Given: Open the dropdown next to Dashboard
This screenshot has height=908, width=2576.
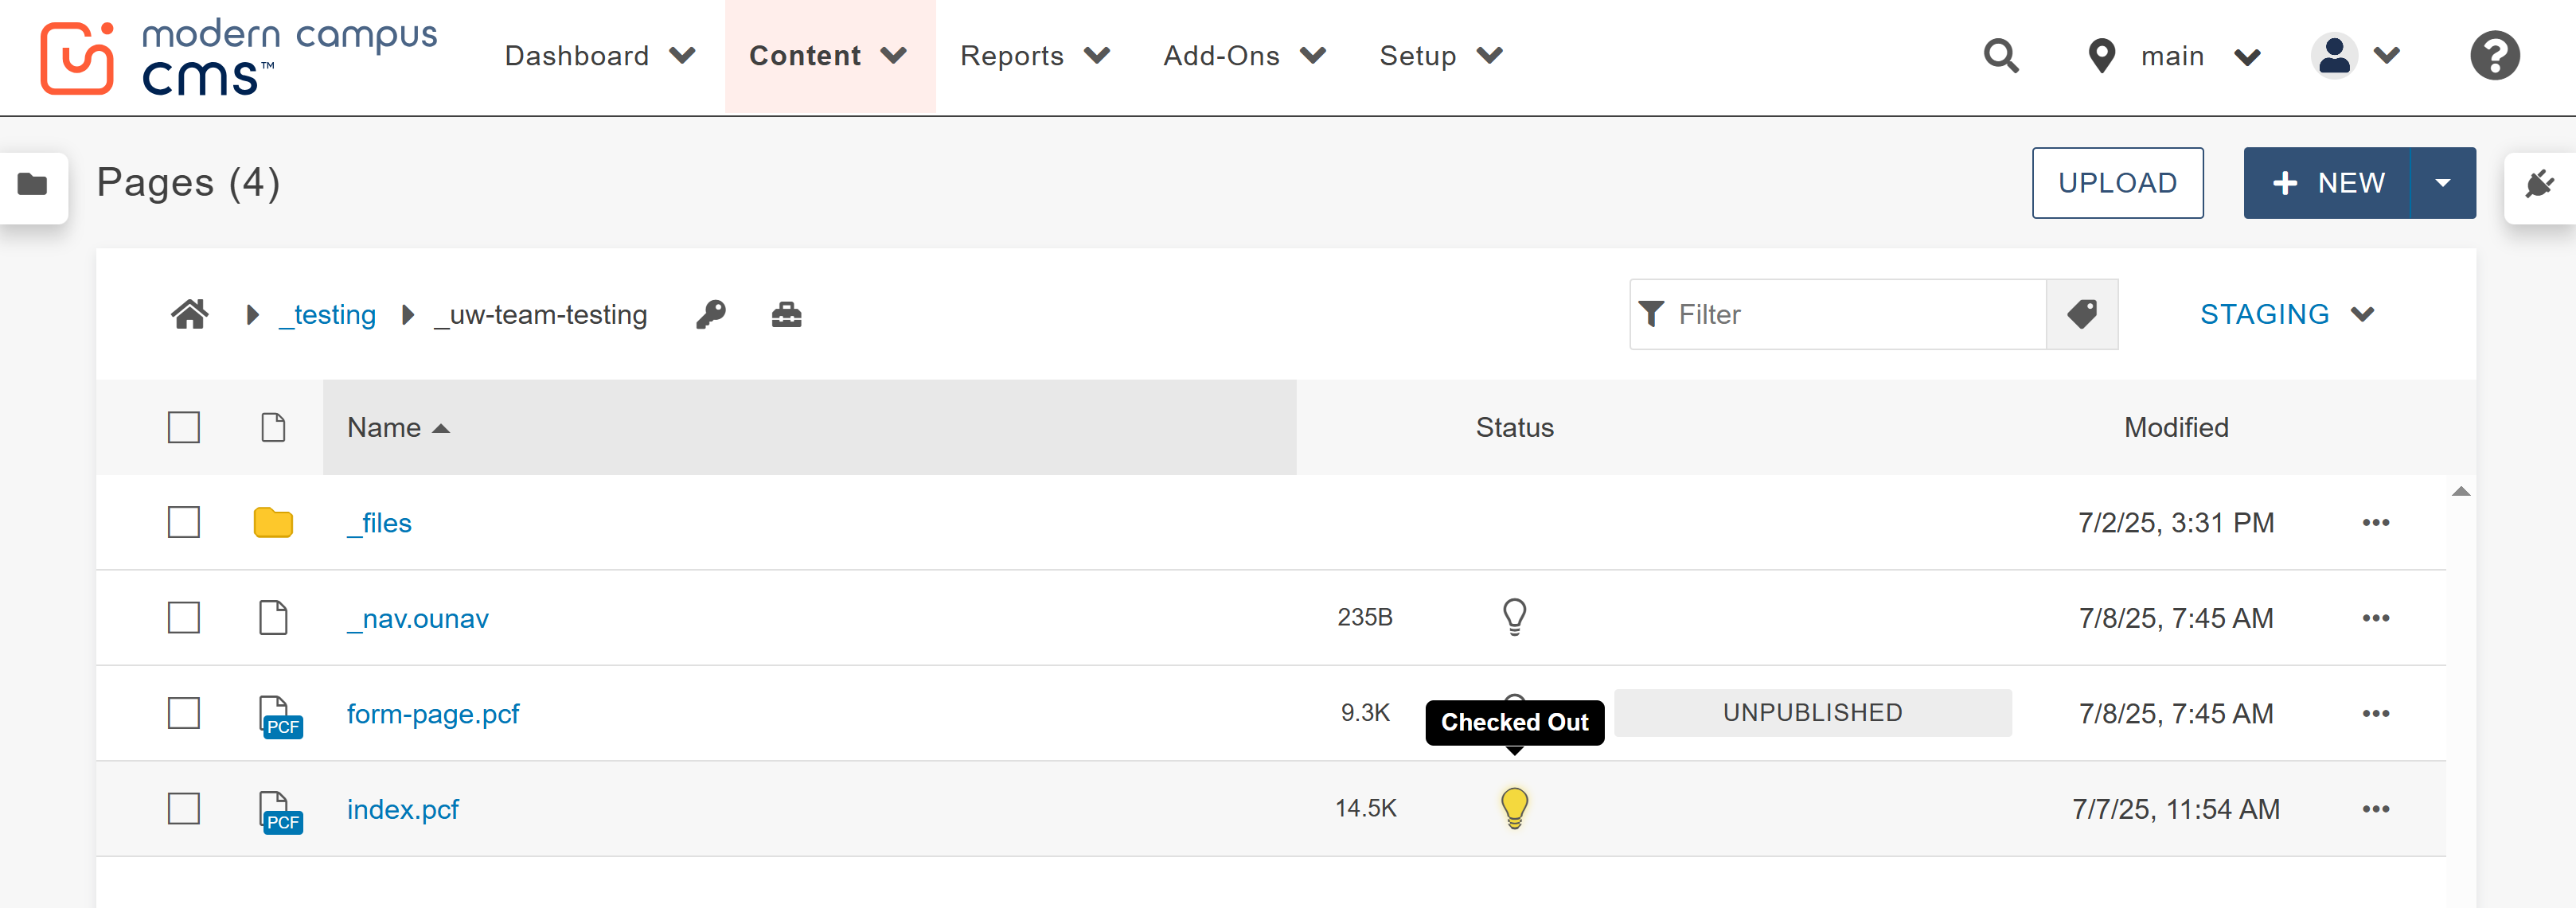Looking at the screenshot, I should tap(683, 56).
